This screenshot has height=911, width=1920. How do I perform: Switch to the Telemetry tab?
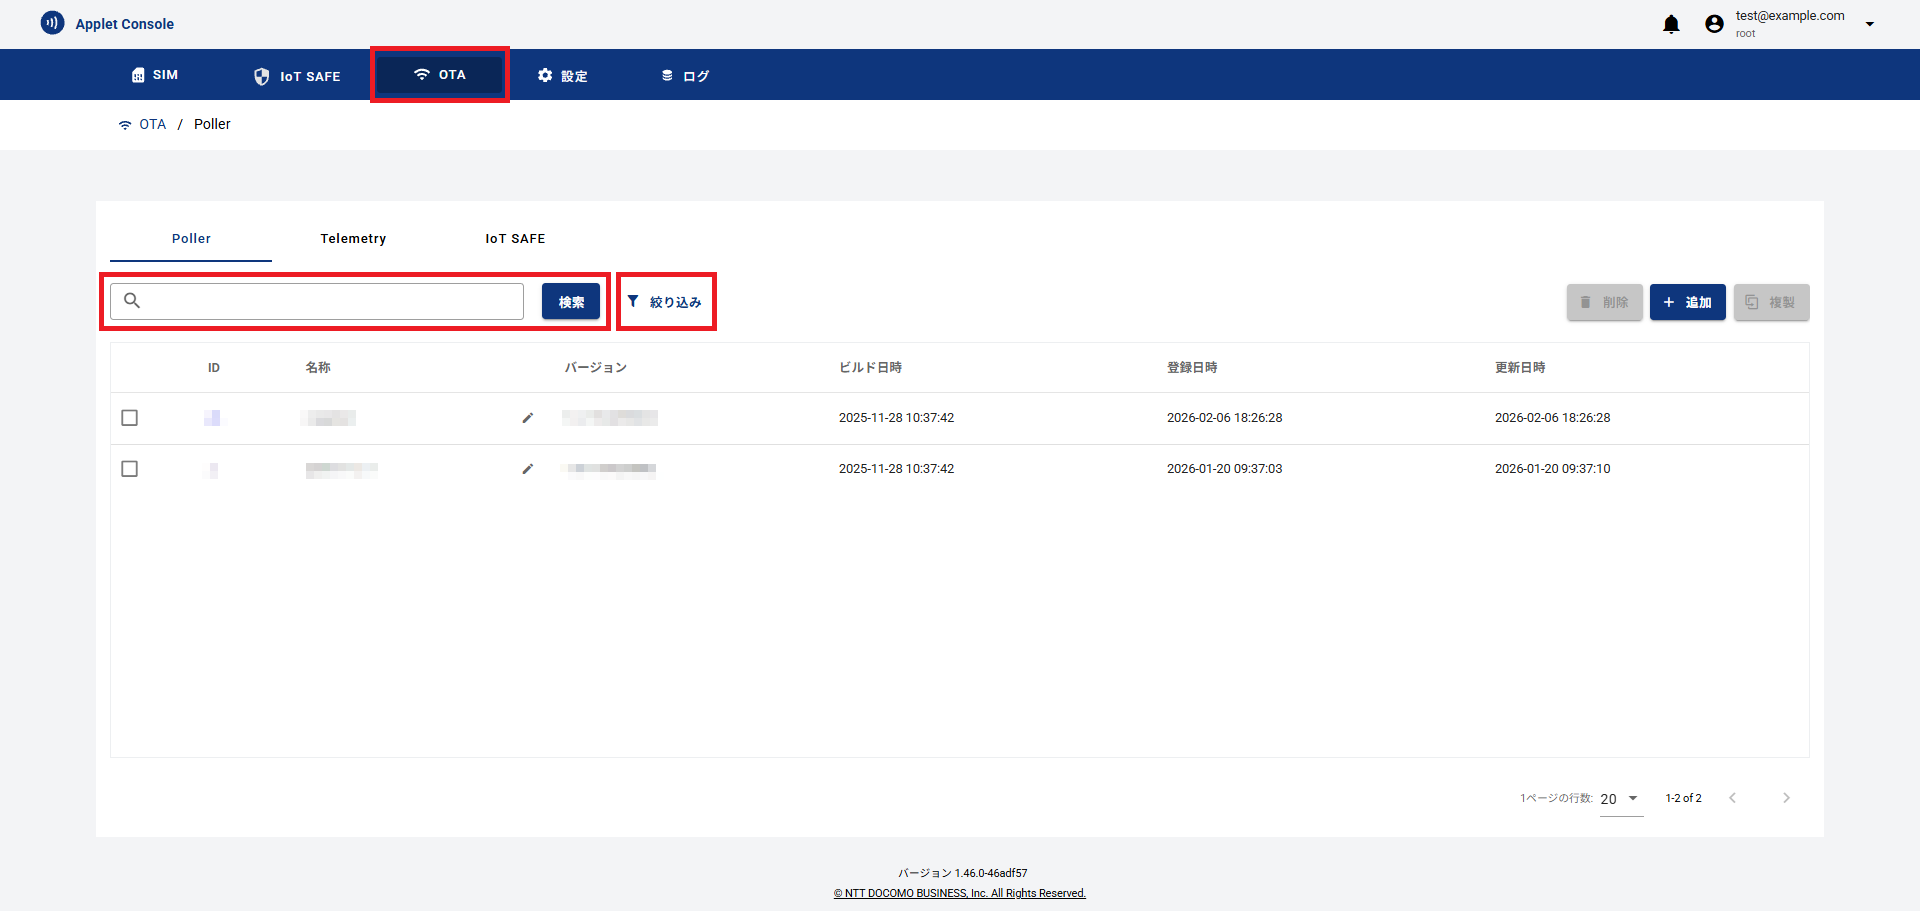(x=353, y=239)
